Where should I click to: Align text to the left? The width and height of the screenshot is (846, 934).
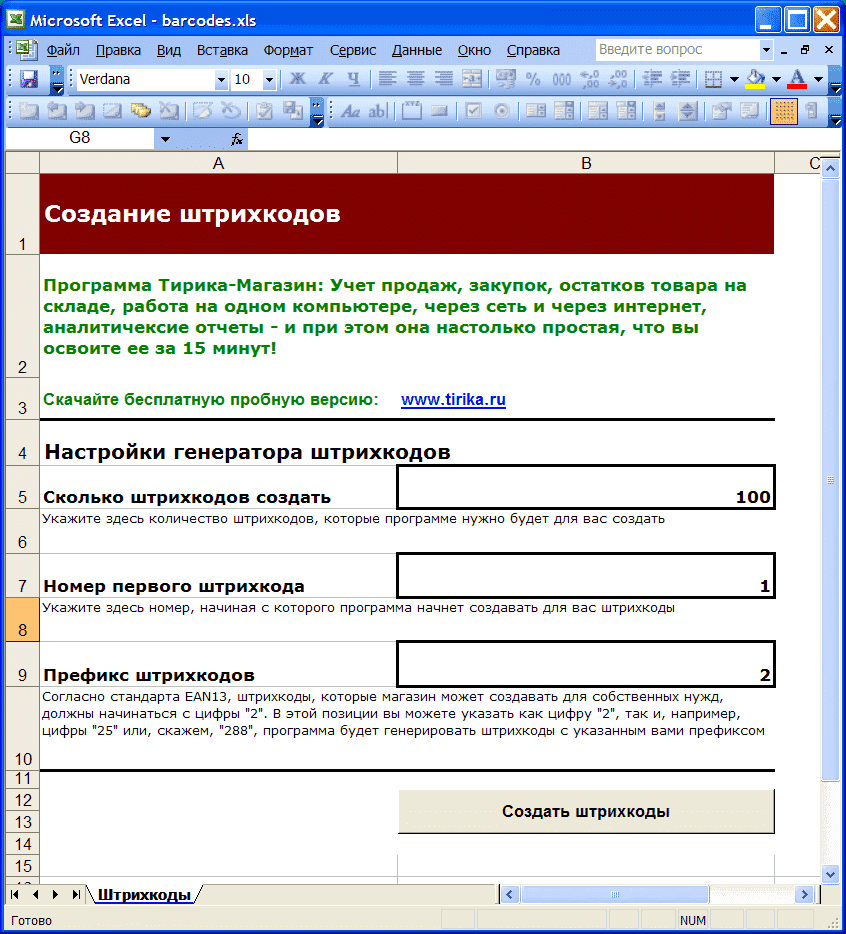coord(387,80)
